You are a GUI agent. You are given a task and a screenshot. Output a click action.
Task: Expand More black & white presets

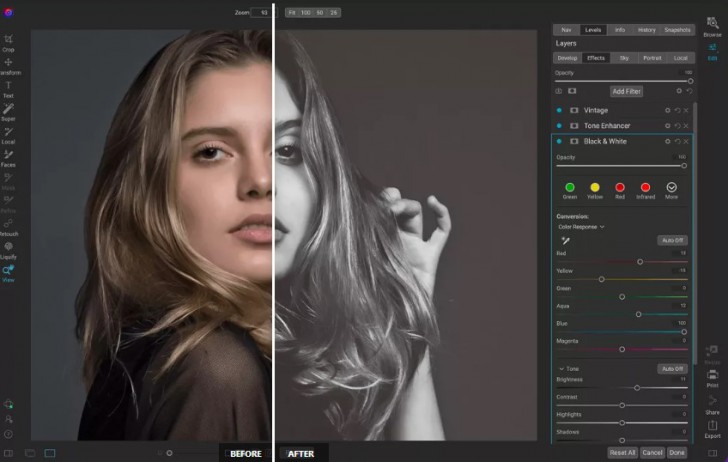tap(671, 190)
